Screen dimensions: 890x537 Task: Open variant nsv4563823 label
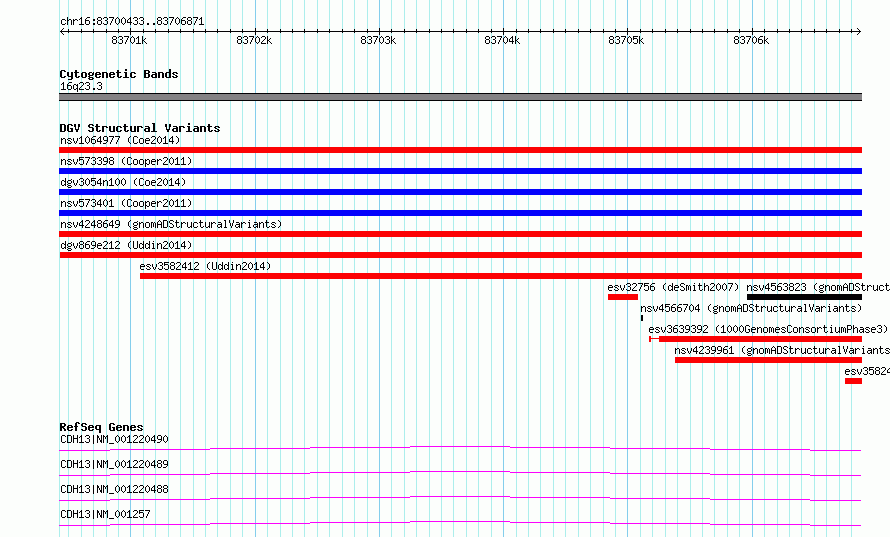[x=818, y=287]
